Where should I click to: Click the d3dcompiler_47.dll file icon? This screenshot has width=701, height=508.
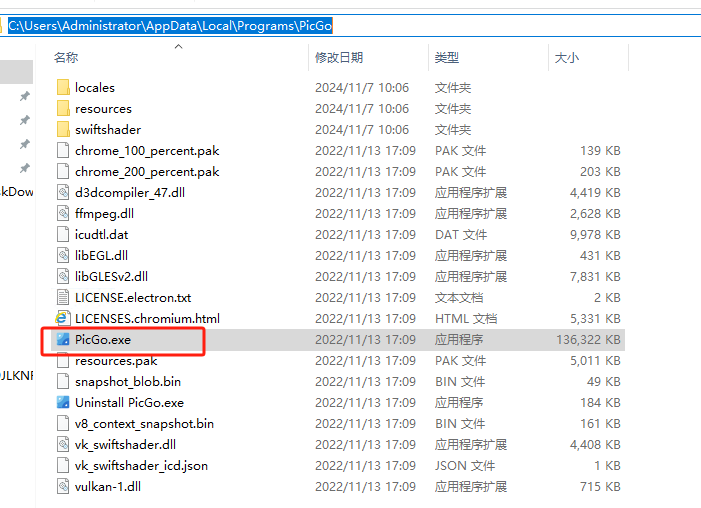tap(63, 192)
